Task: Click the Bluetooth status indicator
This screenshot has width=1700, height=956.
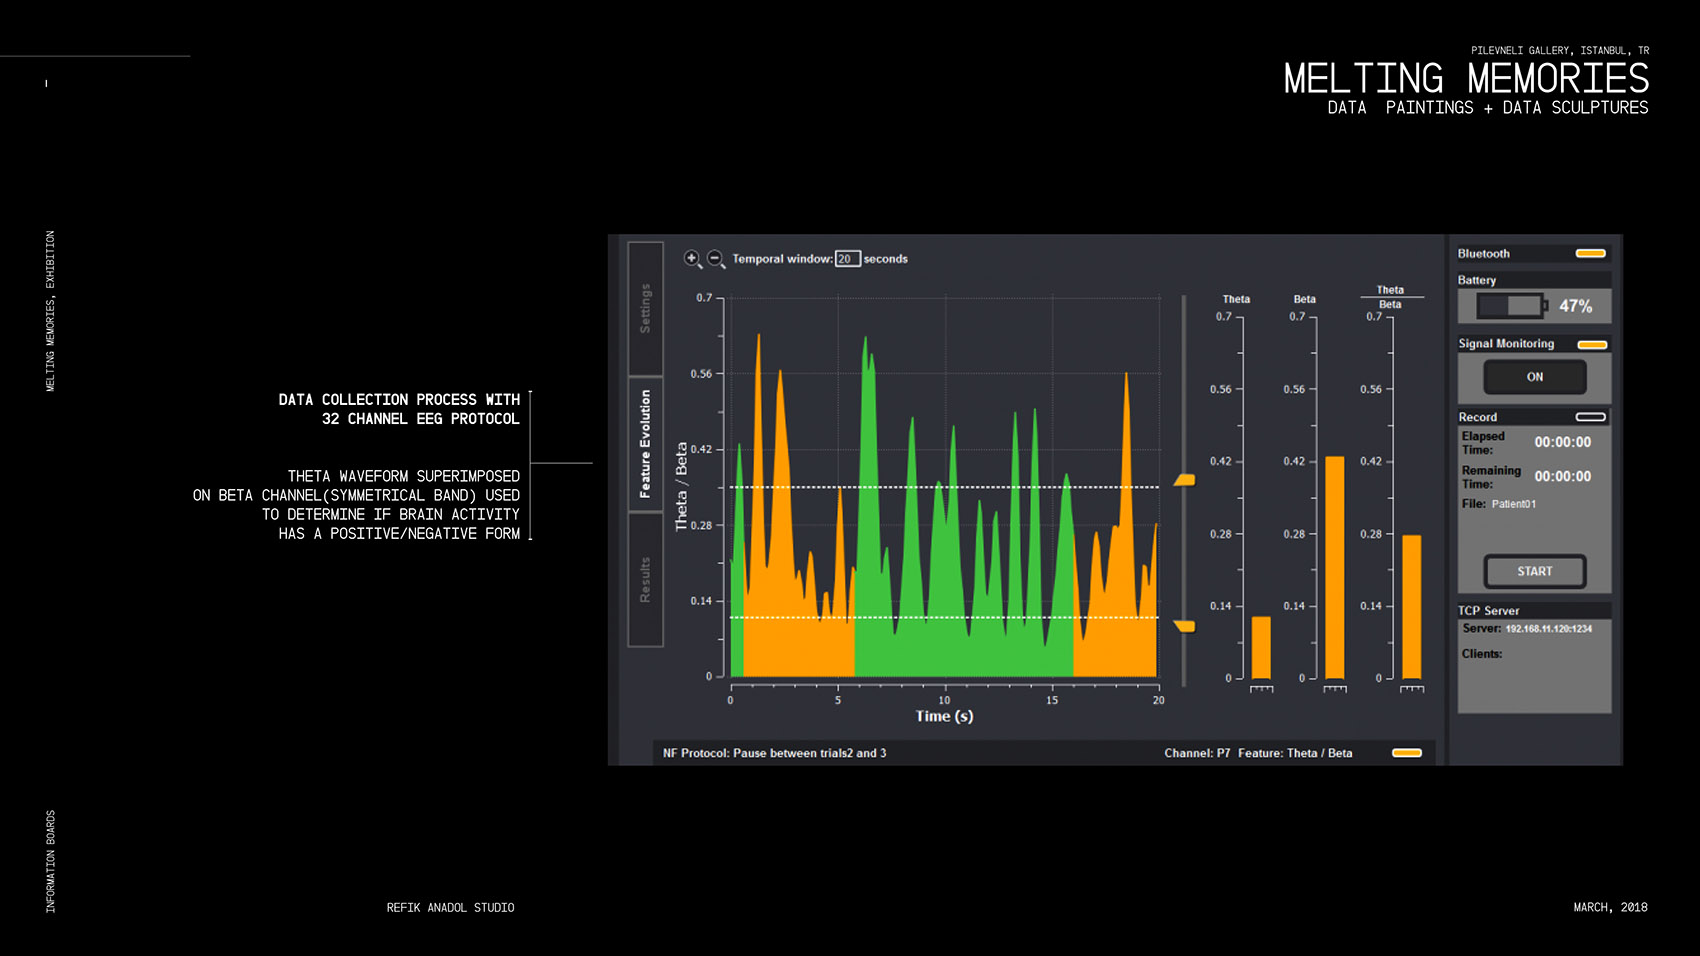Action: coord(1590,254)
